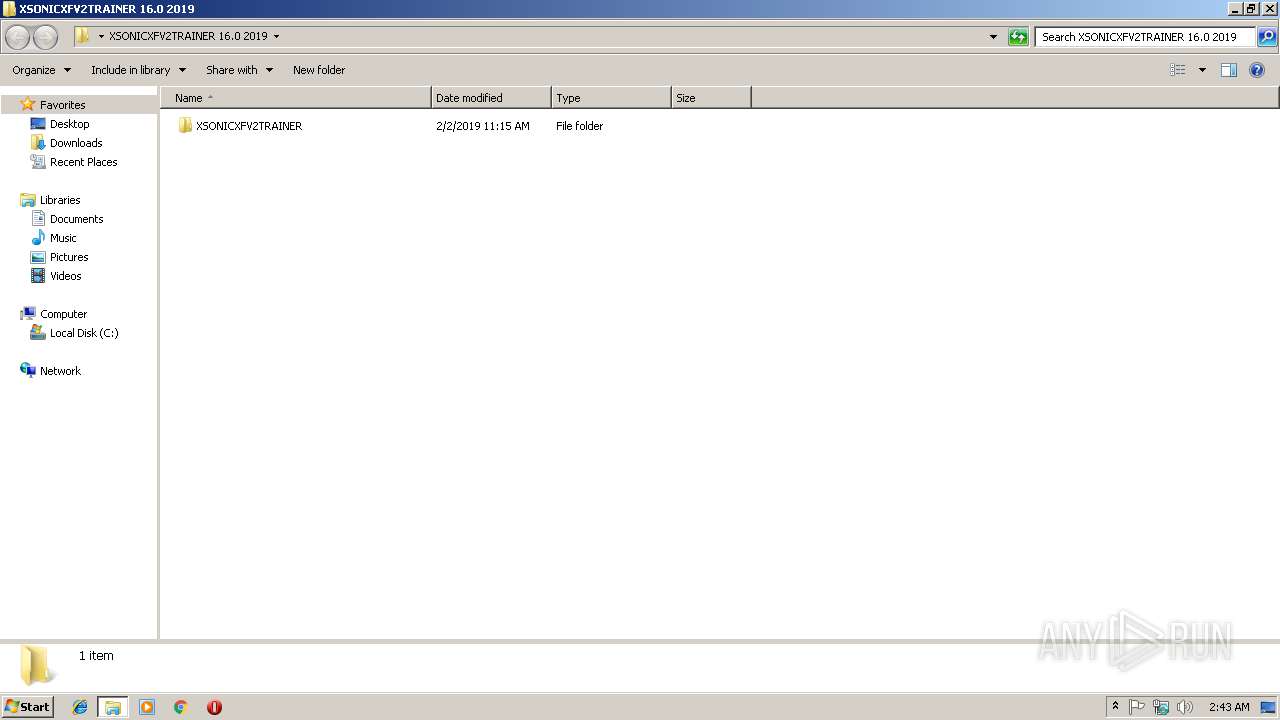Open Recent Places

[x=83, y=162]
